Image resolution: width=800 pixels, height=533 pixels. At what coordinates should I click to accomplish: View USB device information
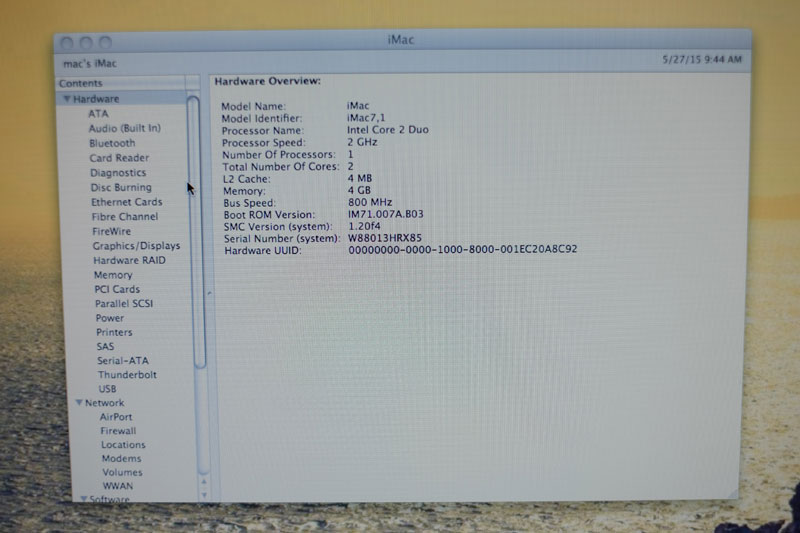click(107, 388)
